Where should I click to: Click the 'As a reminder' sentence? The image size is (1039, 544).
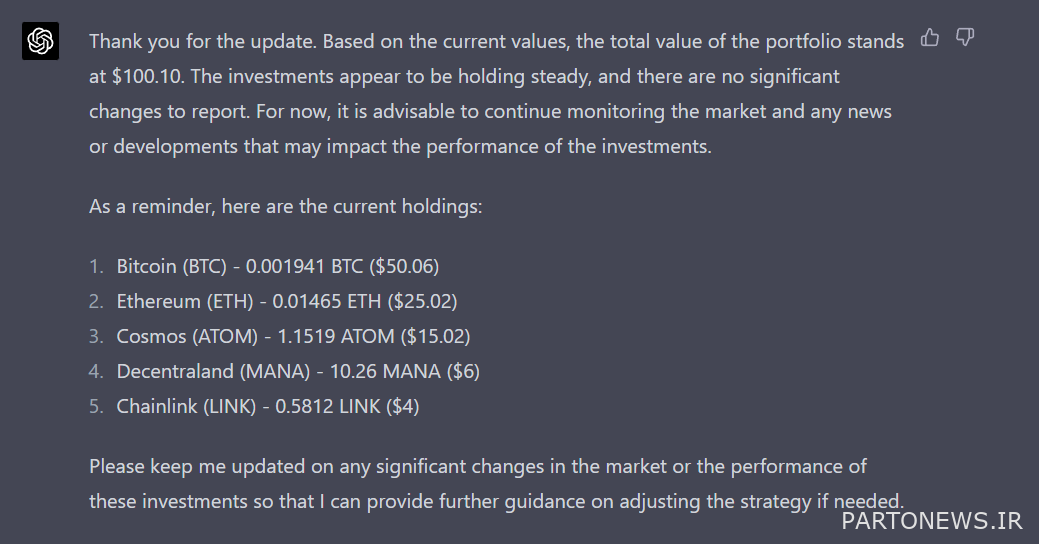point(286,207)
